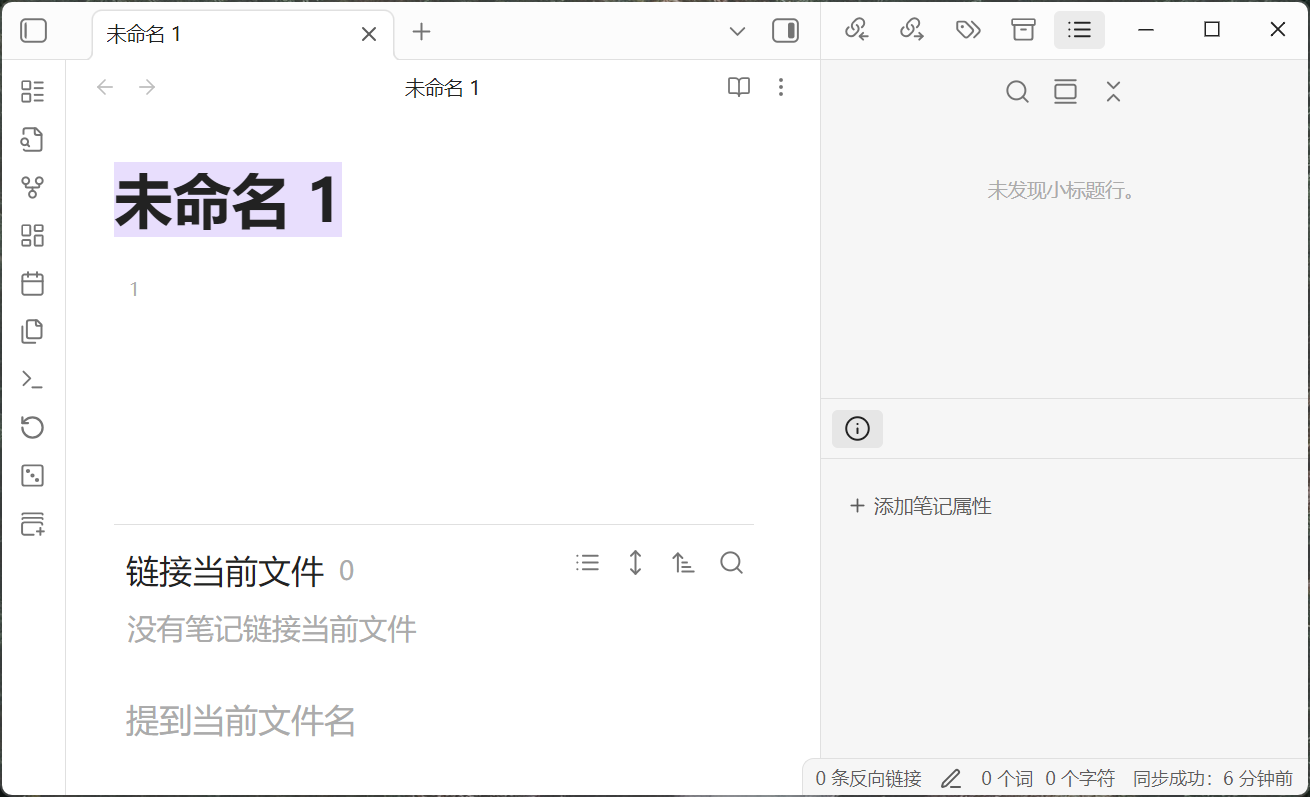Switch to the outline tab in right sidebar
This screenshot has width=1310, height=797.
pyautogui.click(x=1079, y=30)
